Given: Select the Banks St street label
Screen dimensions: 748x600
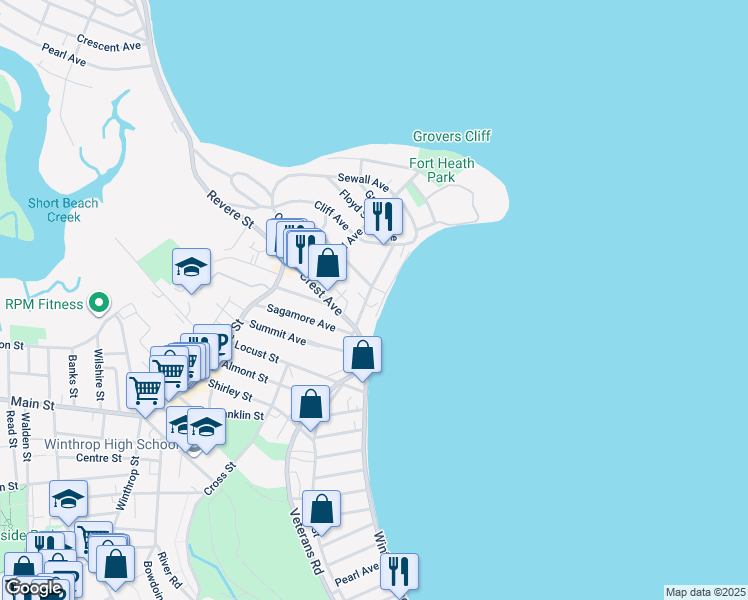Looking at the screenshot, I should (x=73, y=376).
